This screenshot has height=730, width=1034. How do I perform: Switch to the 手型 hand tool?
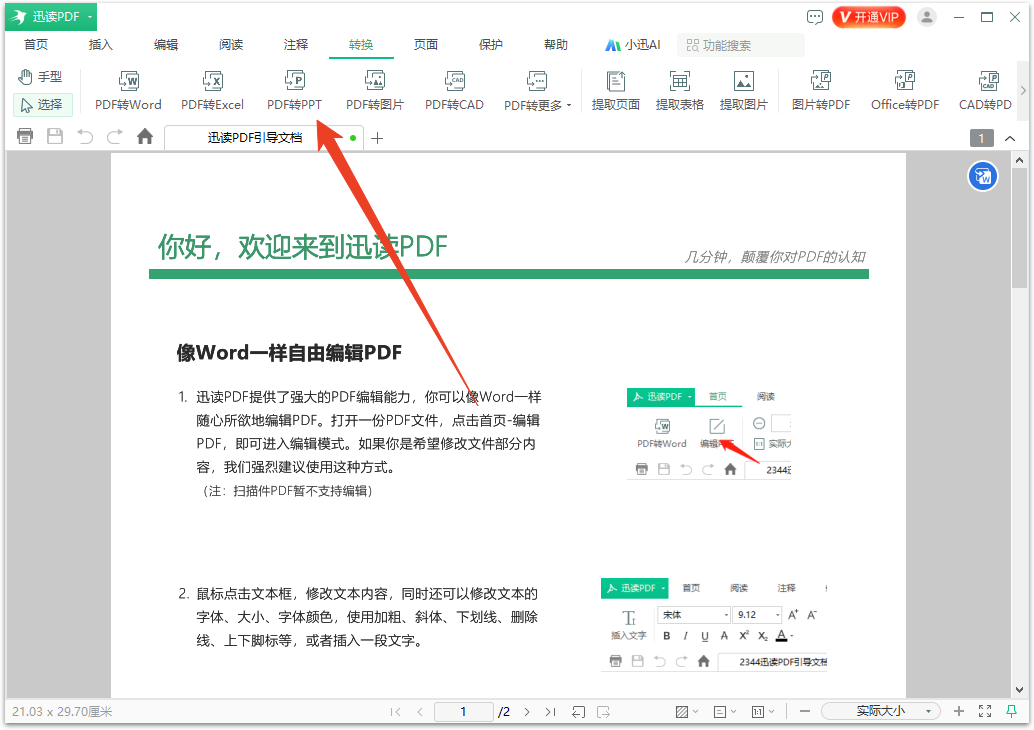coord(41,75)
